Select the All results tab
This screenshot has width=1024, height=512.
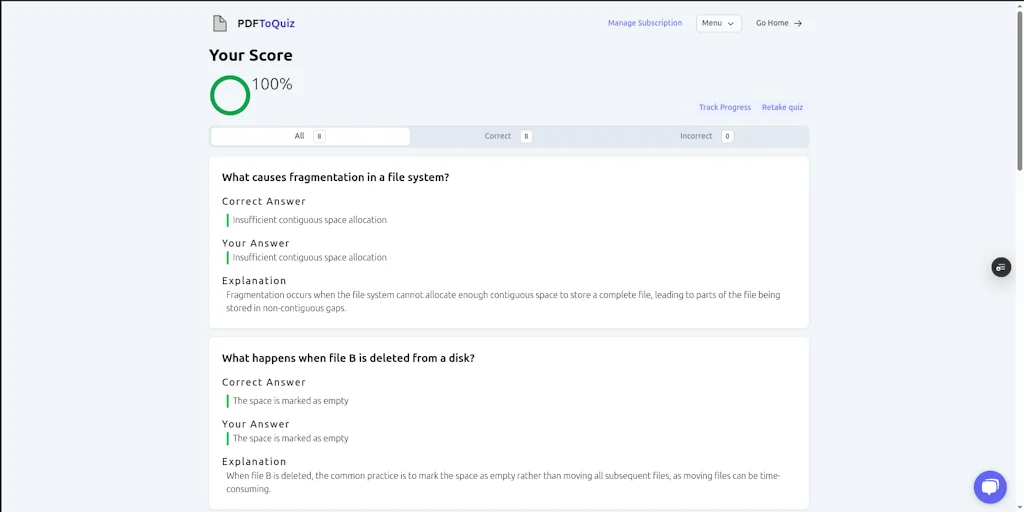click(x=310, y=136)
